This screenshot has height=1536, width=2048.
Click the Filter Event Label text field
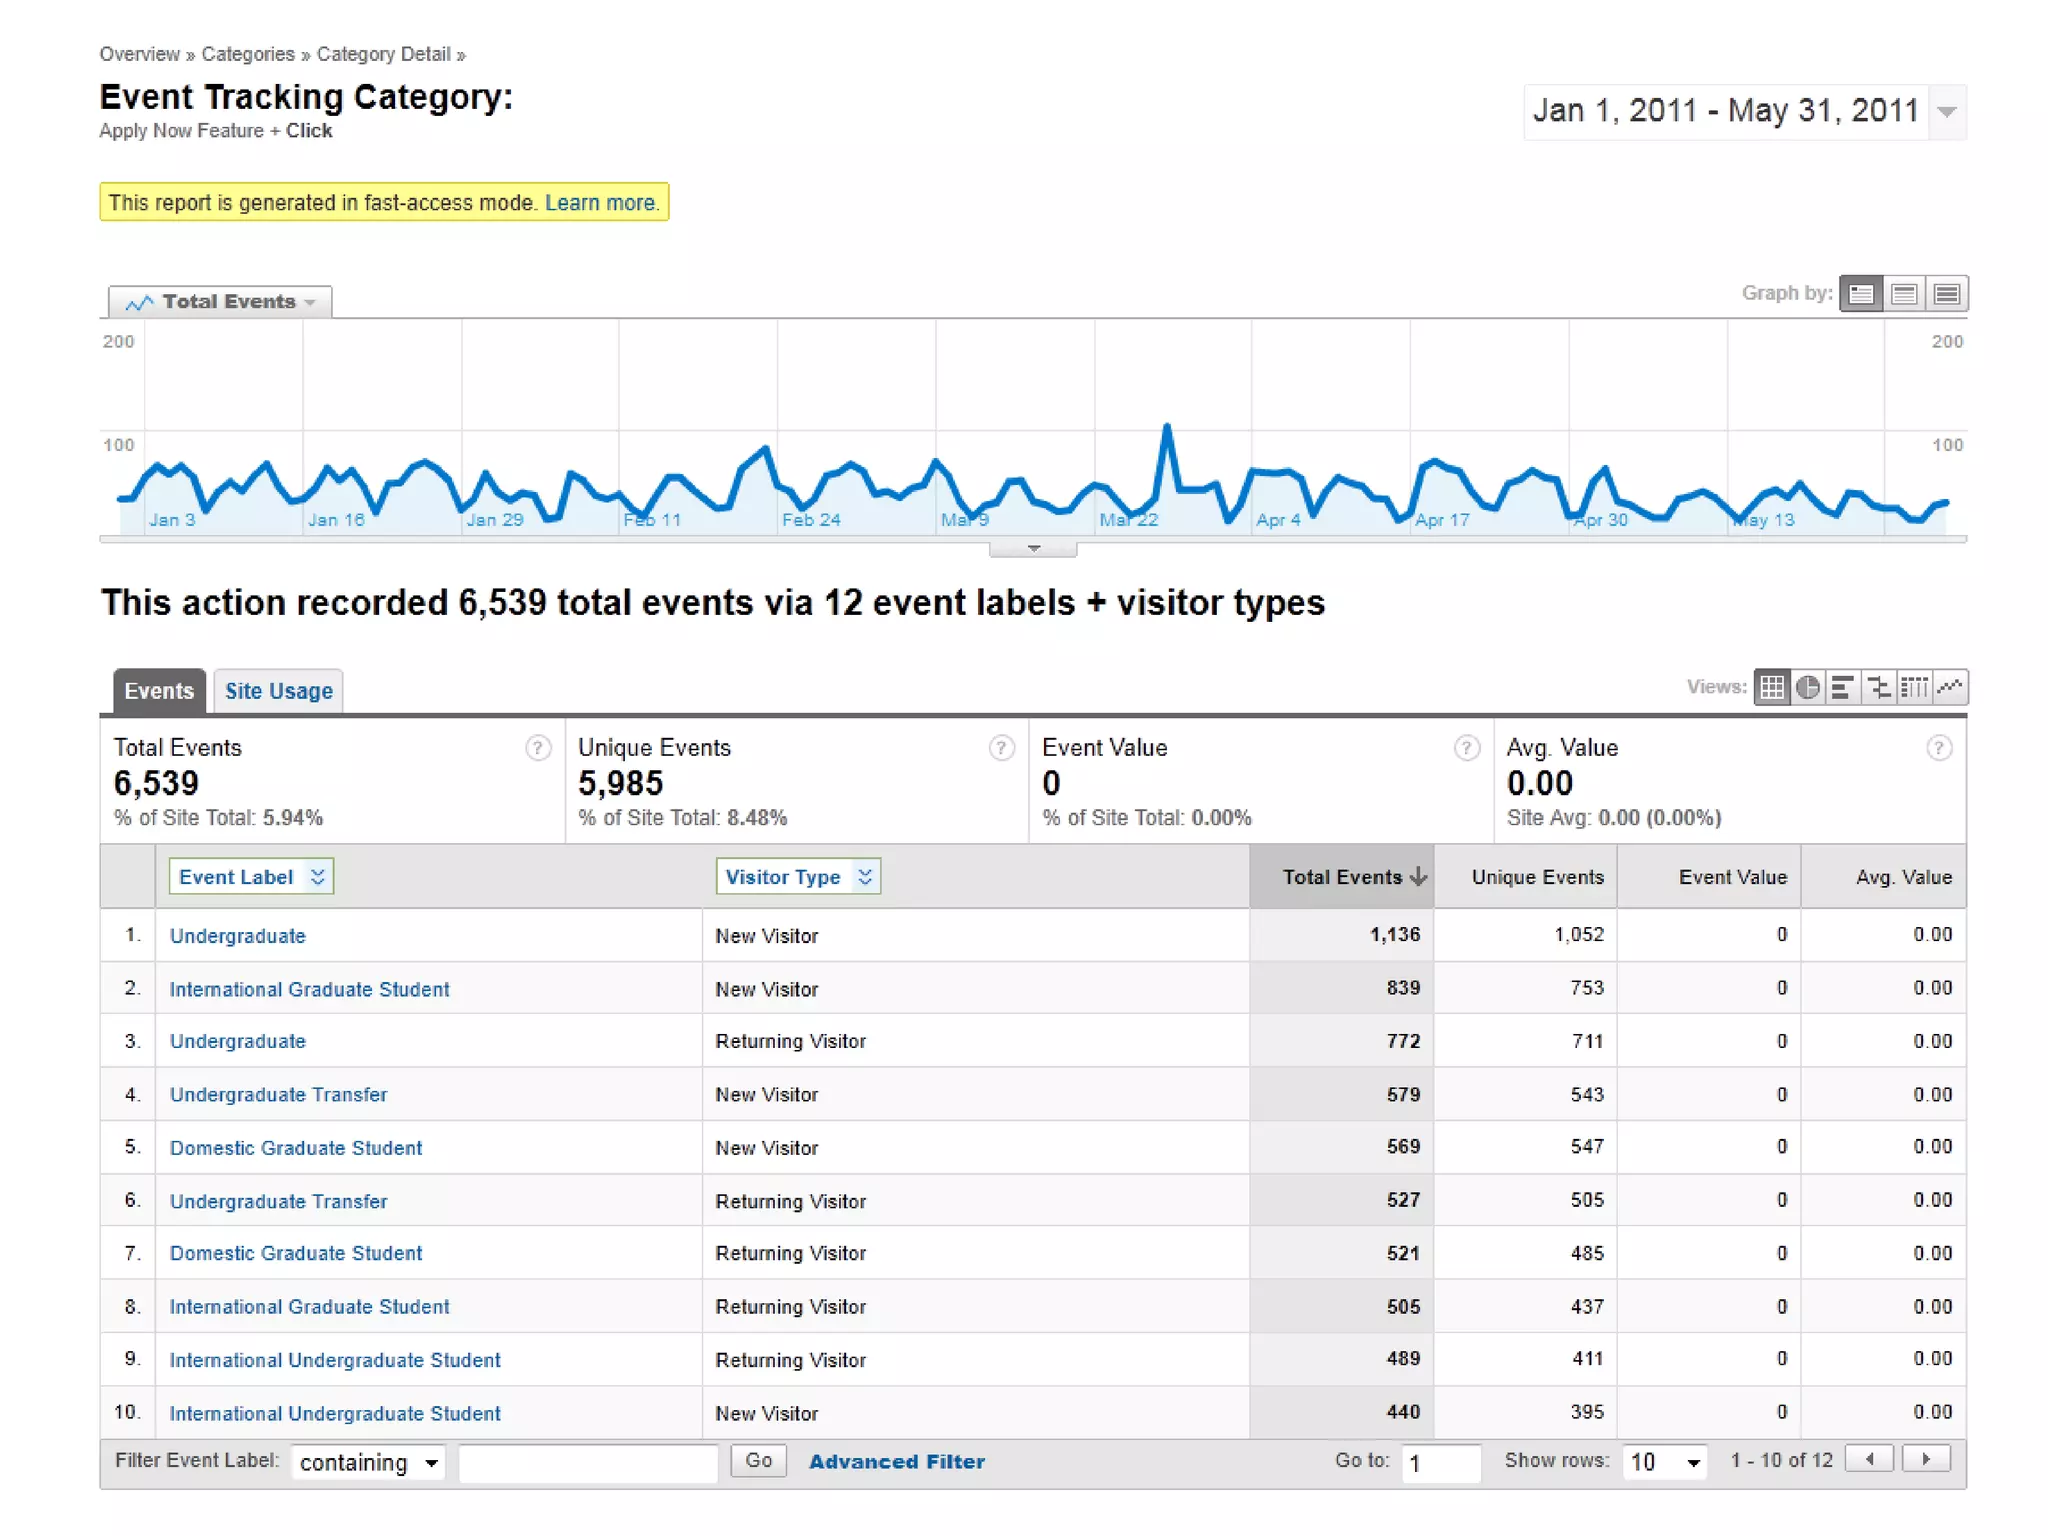588,1462
